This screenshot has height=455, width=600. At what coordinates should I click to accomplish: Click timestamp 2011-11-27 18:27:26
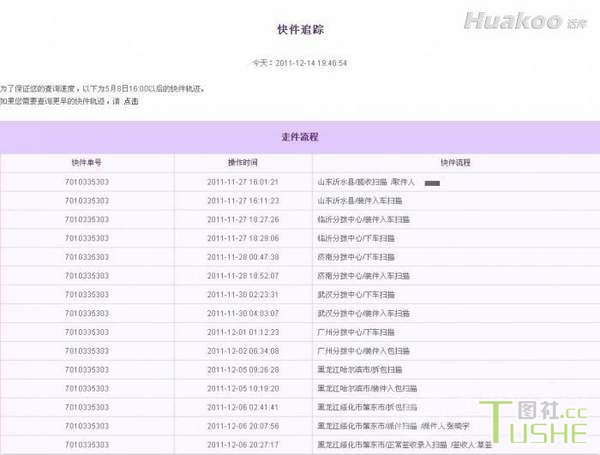pyautogui.click(x=242, y=219)
